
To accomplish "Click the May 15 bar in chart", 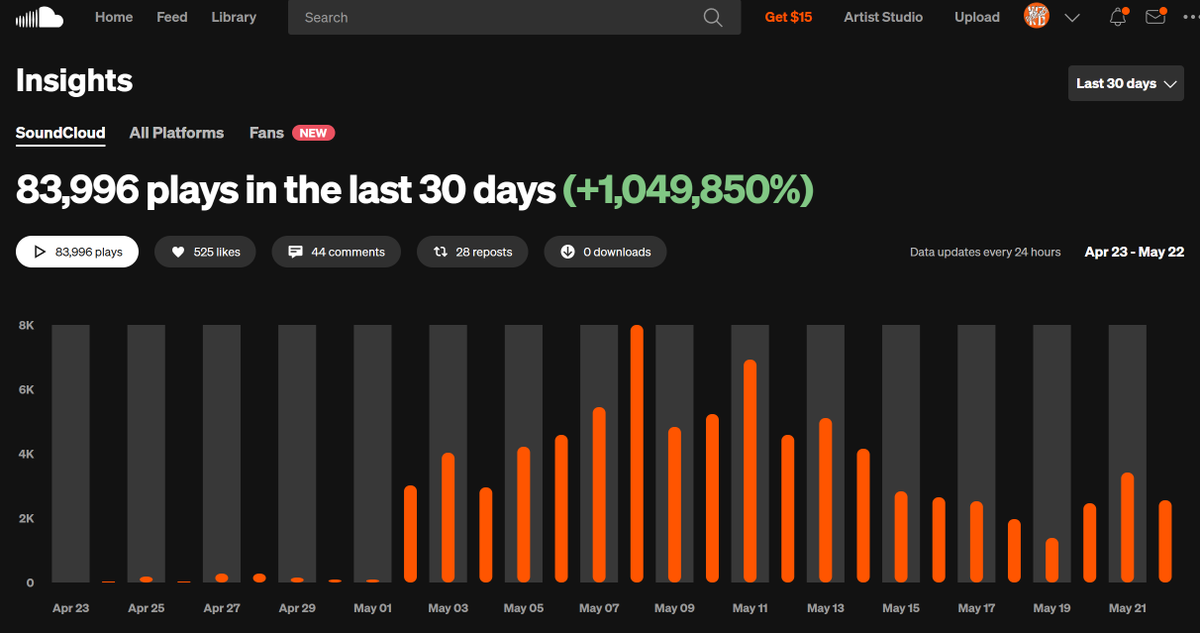I will point(901,537).
